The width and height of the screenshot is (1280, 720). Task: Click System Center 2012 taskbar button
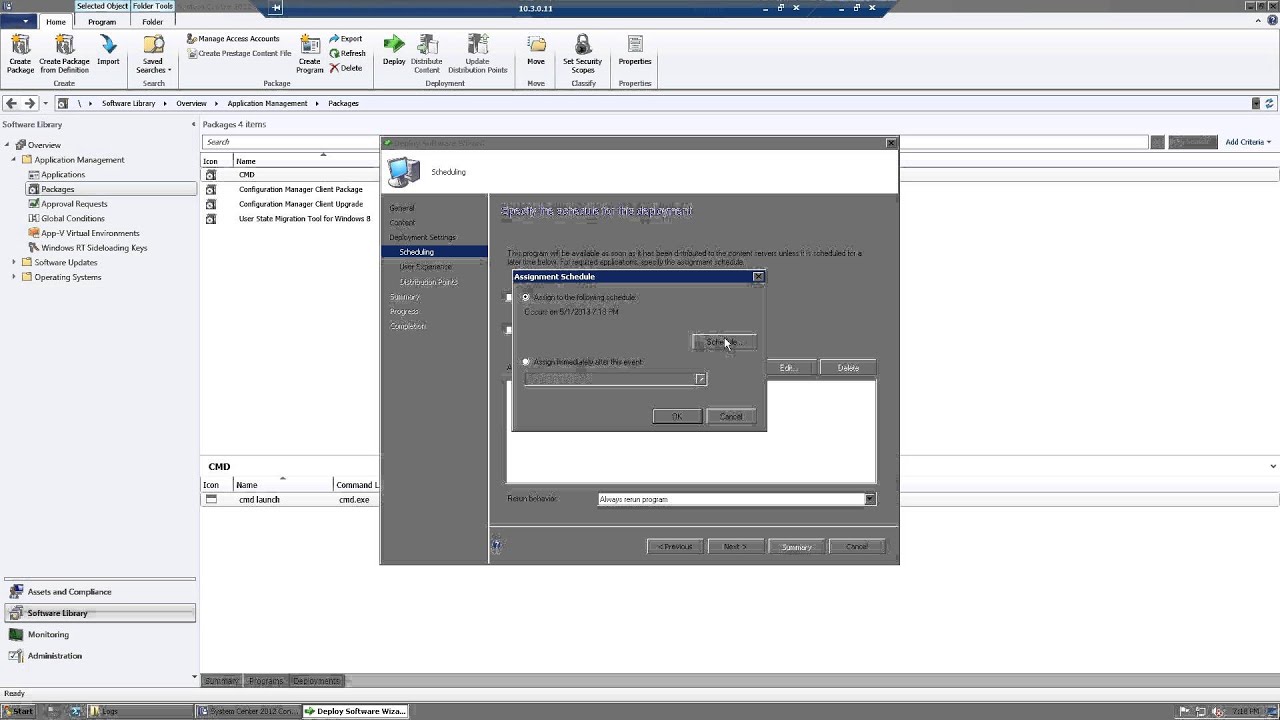(246, 711)
